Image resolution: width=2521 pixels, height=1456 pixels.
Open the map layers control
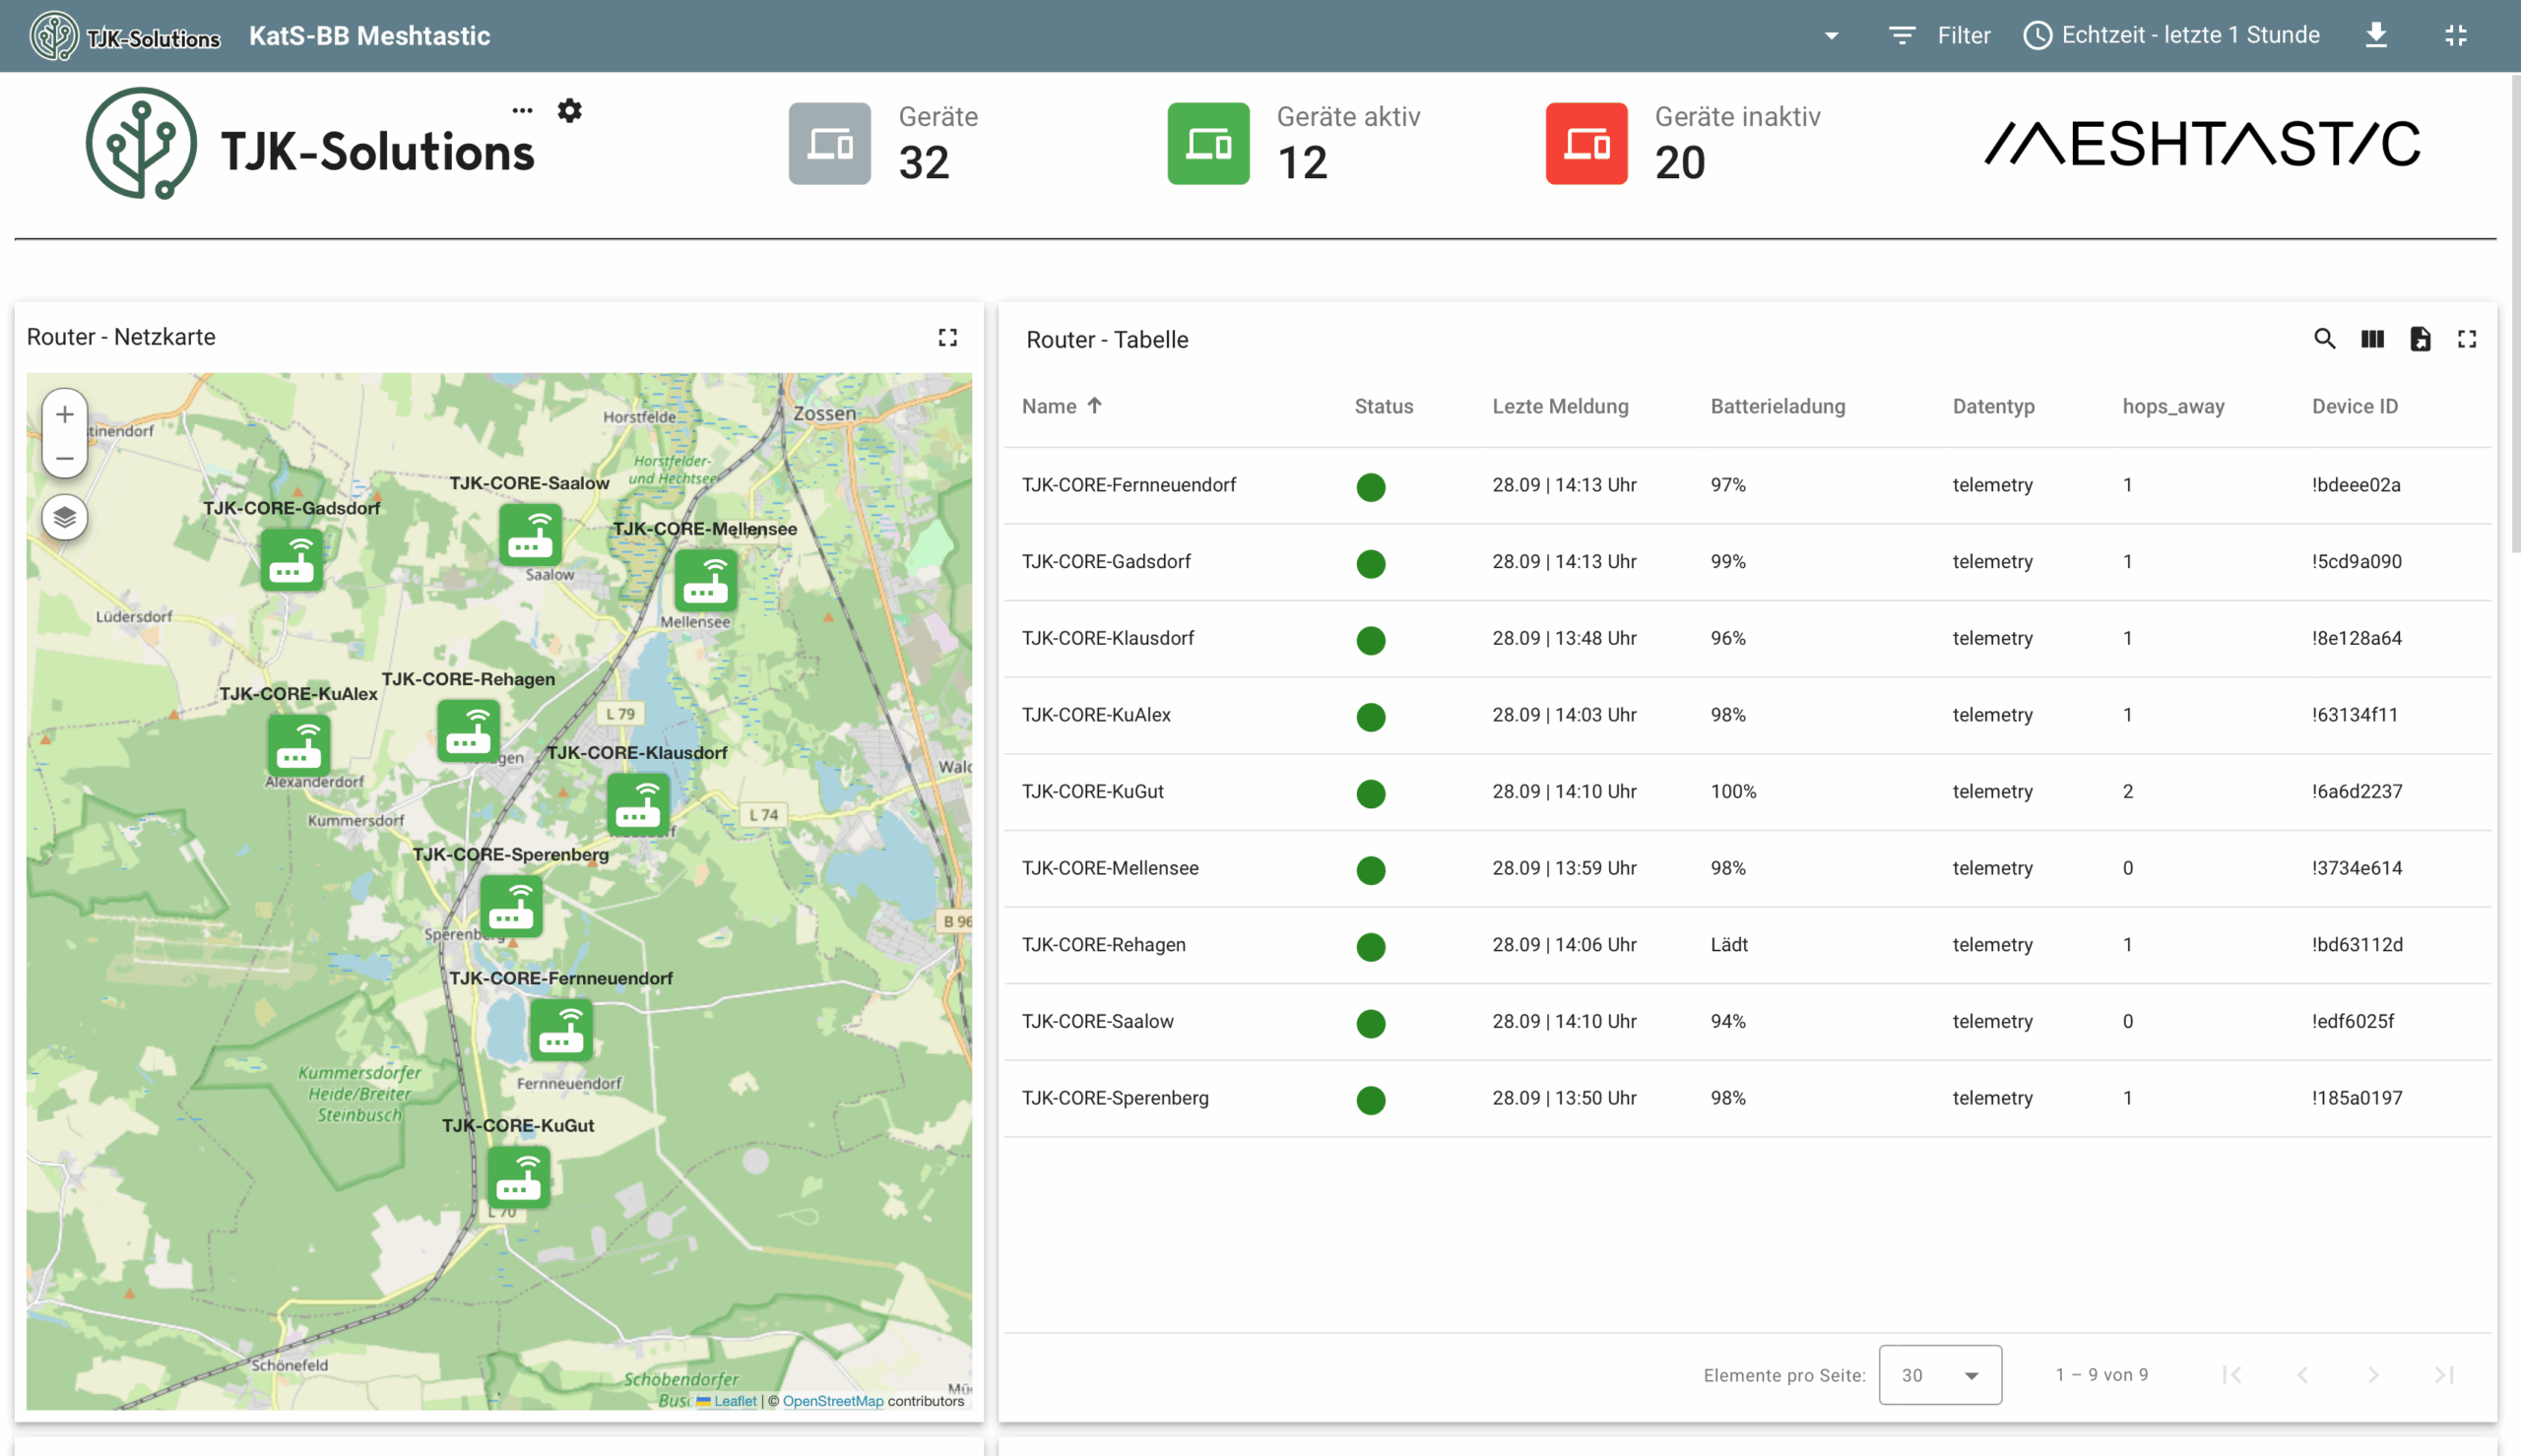click(x=65, y=517)
